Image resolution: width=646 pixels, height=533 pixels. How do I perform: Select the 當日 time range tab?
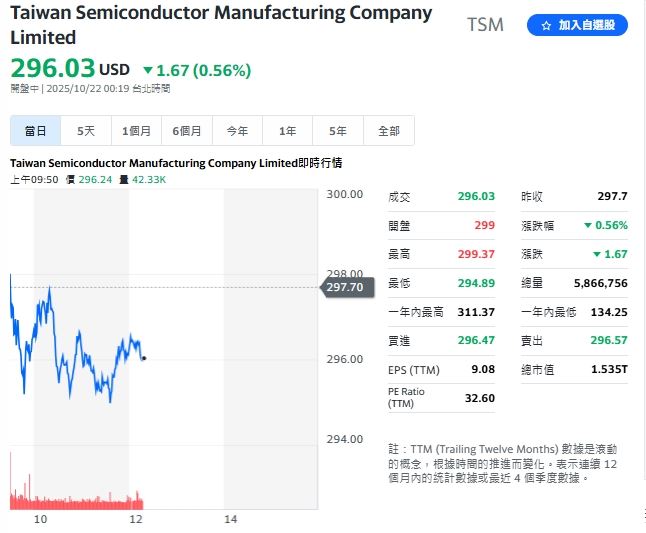tap(36, 131)
